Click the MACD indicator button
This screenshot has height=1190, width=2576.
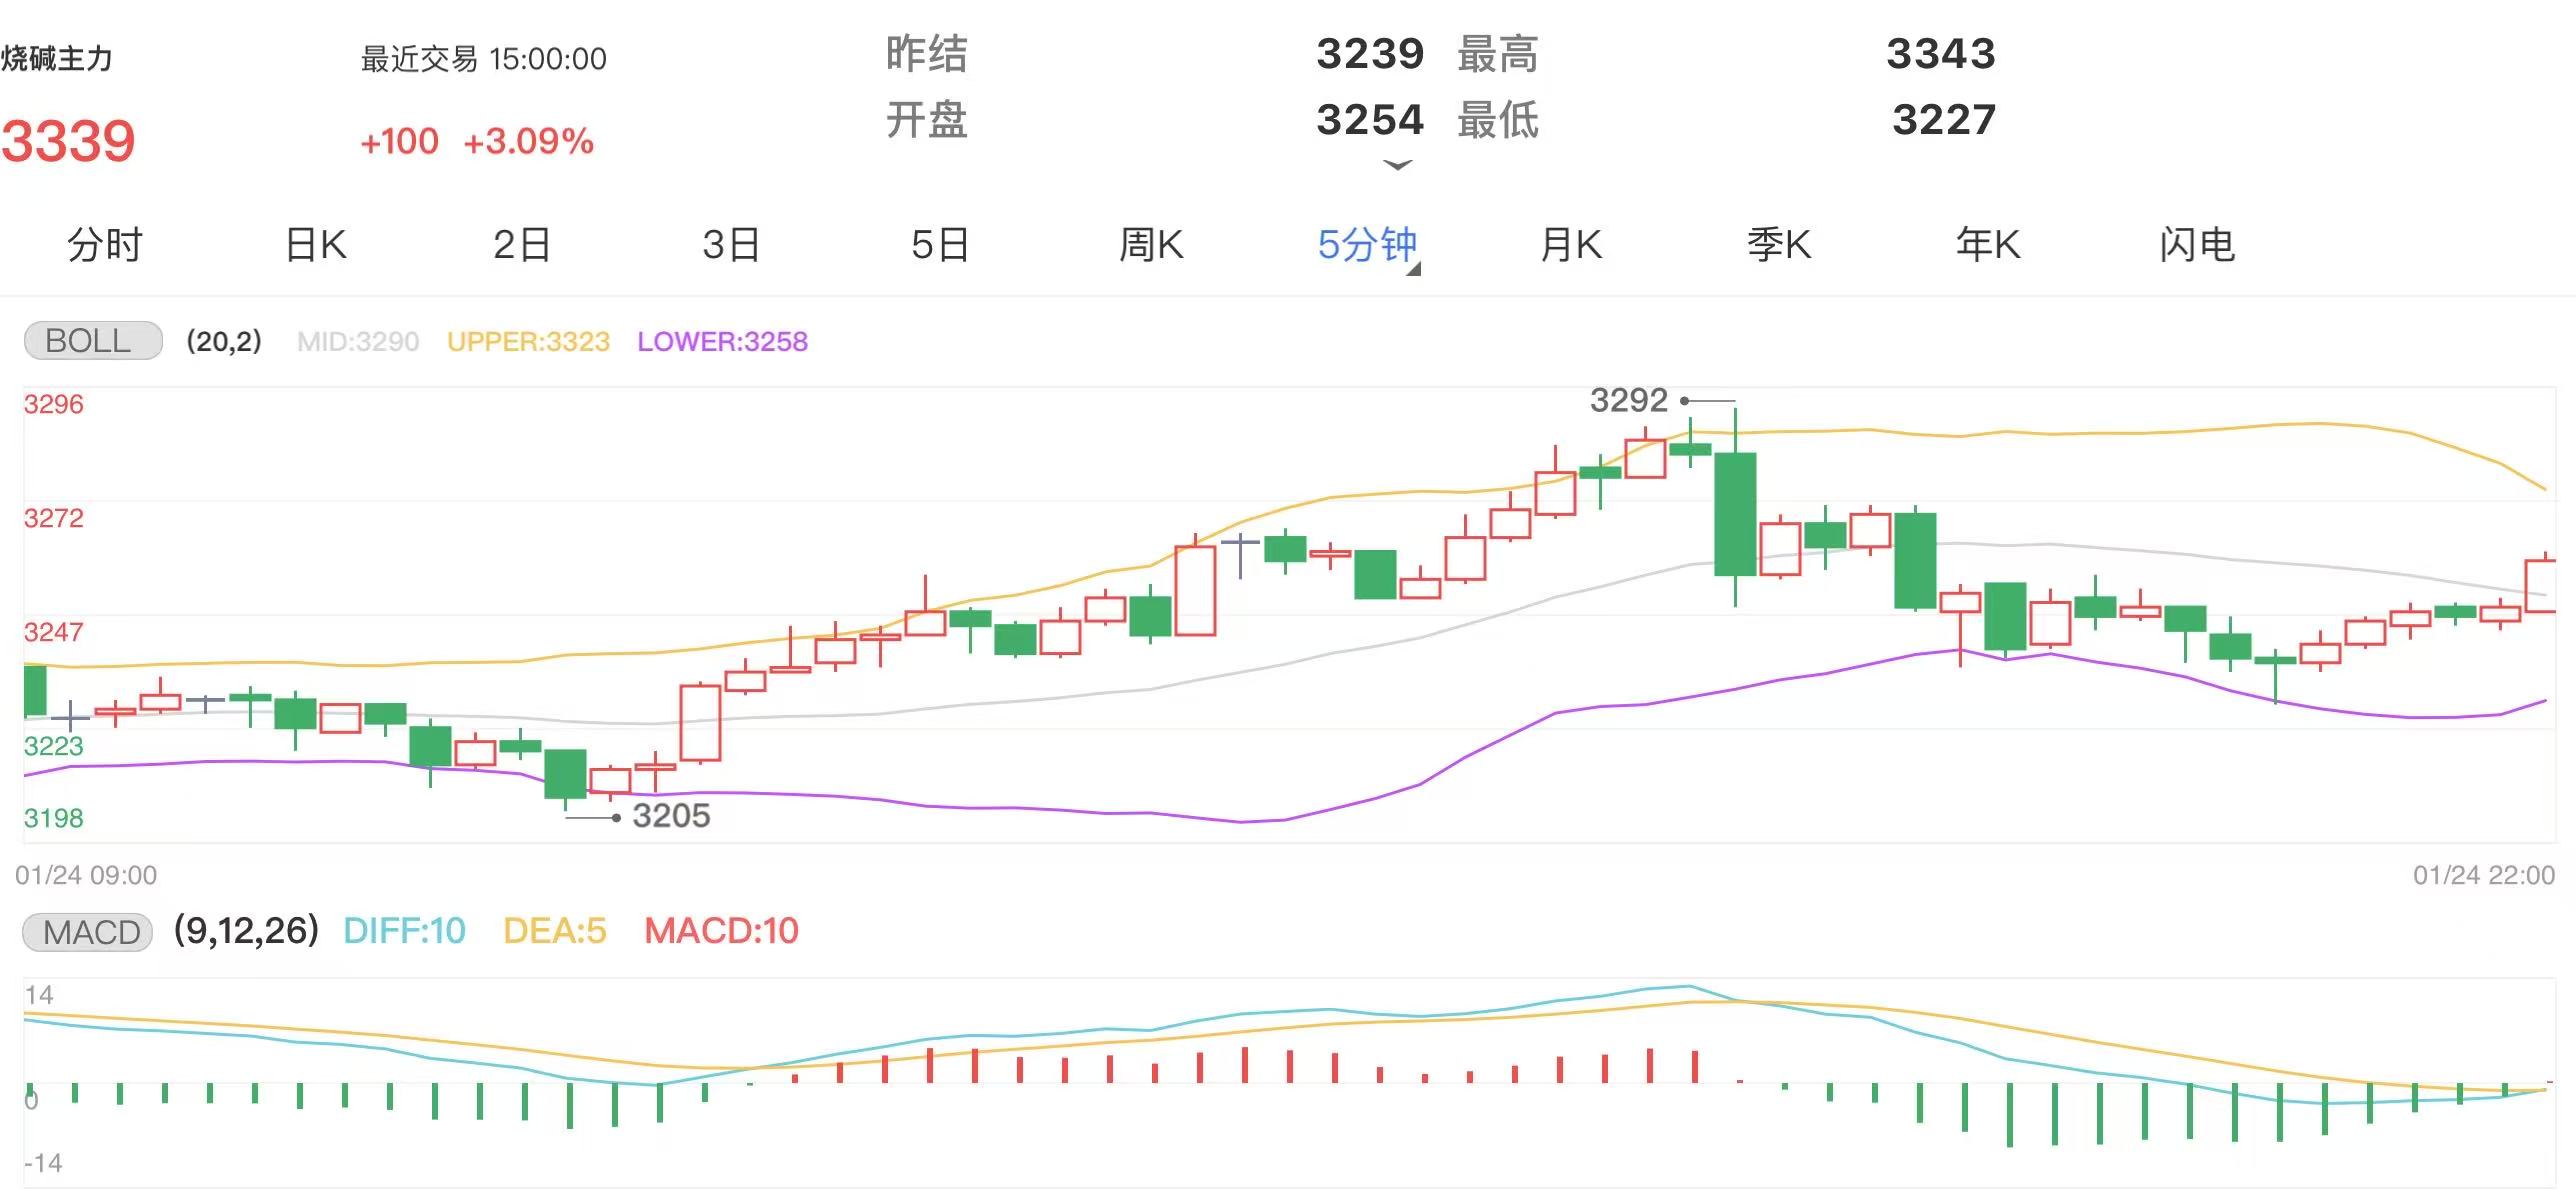(x=88, y=932)
